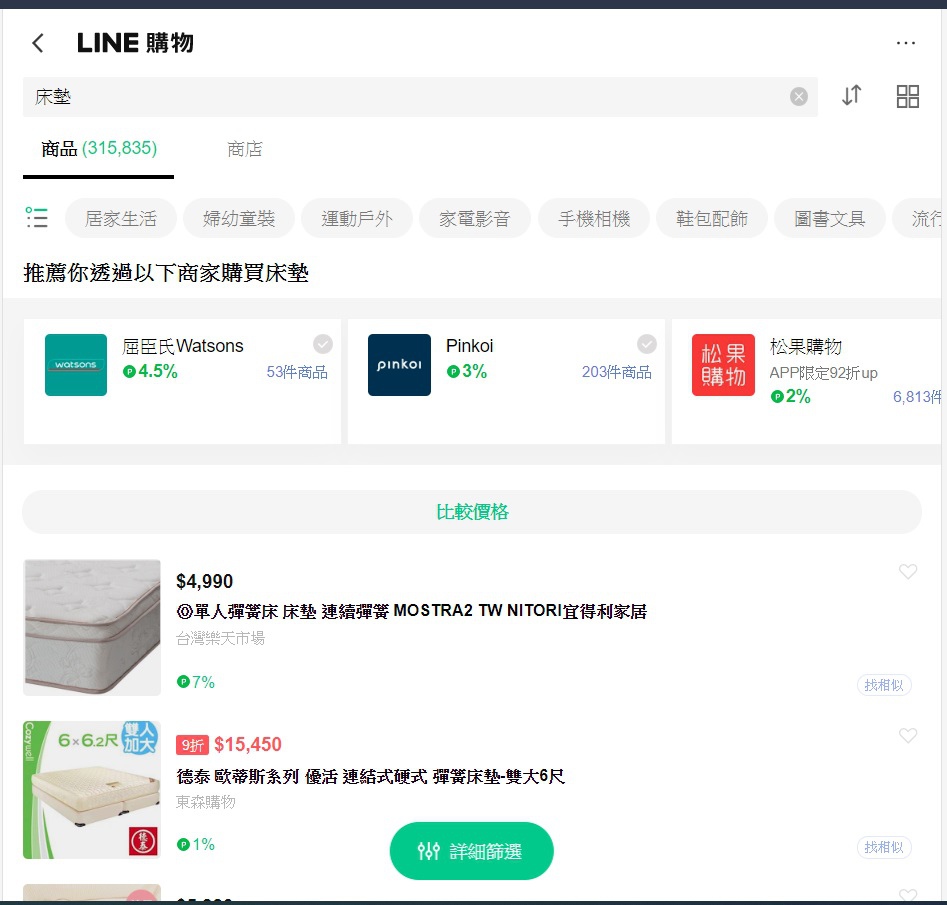
Task: Open the more options ellipsis menu
Action: [905, 43]
